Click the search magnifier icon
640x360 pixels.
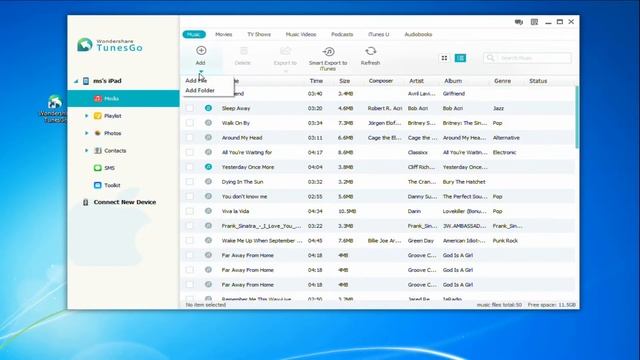click(491, 58)
